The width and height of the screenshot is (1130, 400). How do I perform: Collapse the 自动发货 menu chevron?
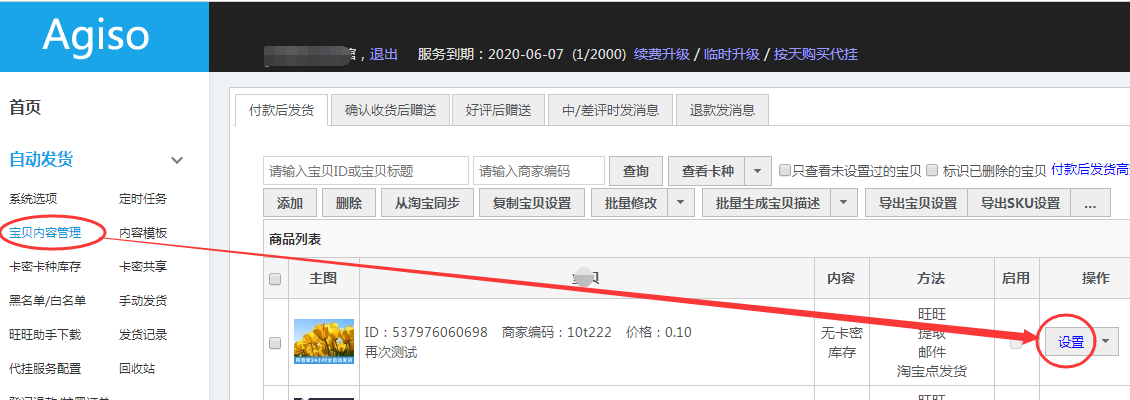[177, 160]
